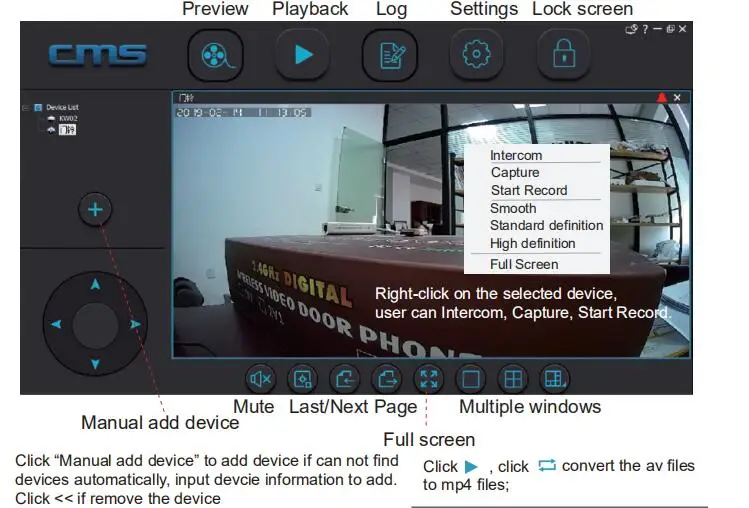Click the Full screen expand arrows icon
This screenshot has width=749, height=508.
(x=428, y=379)
